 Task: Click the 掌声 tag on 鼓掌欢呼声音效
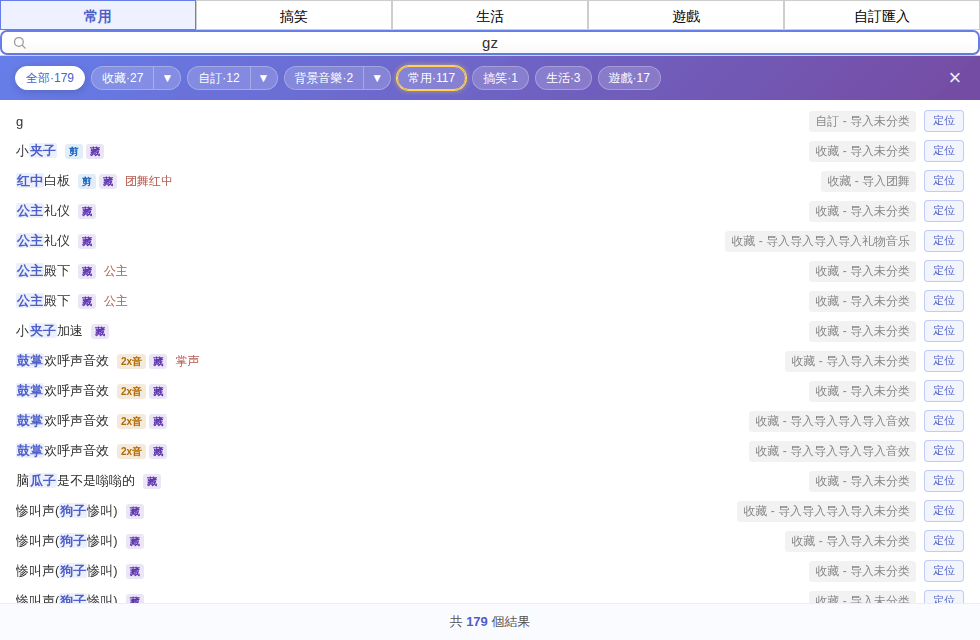point(188,361)
